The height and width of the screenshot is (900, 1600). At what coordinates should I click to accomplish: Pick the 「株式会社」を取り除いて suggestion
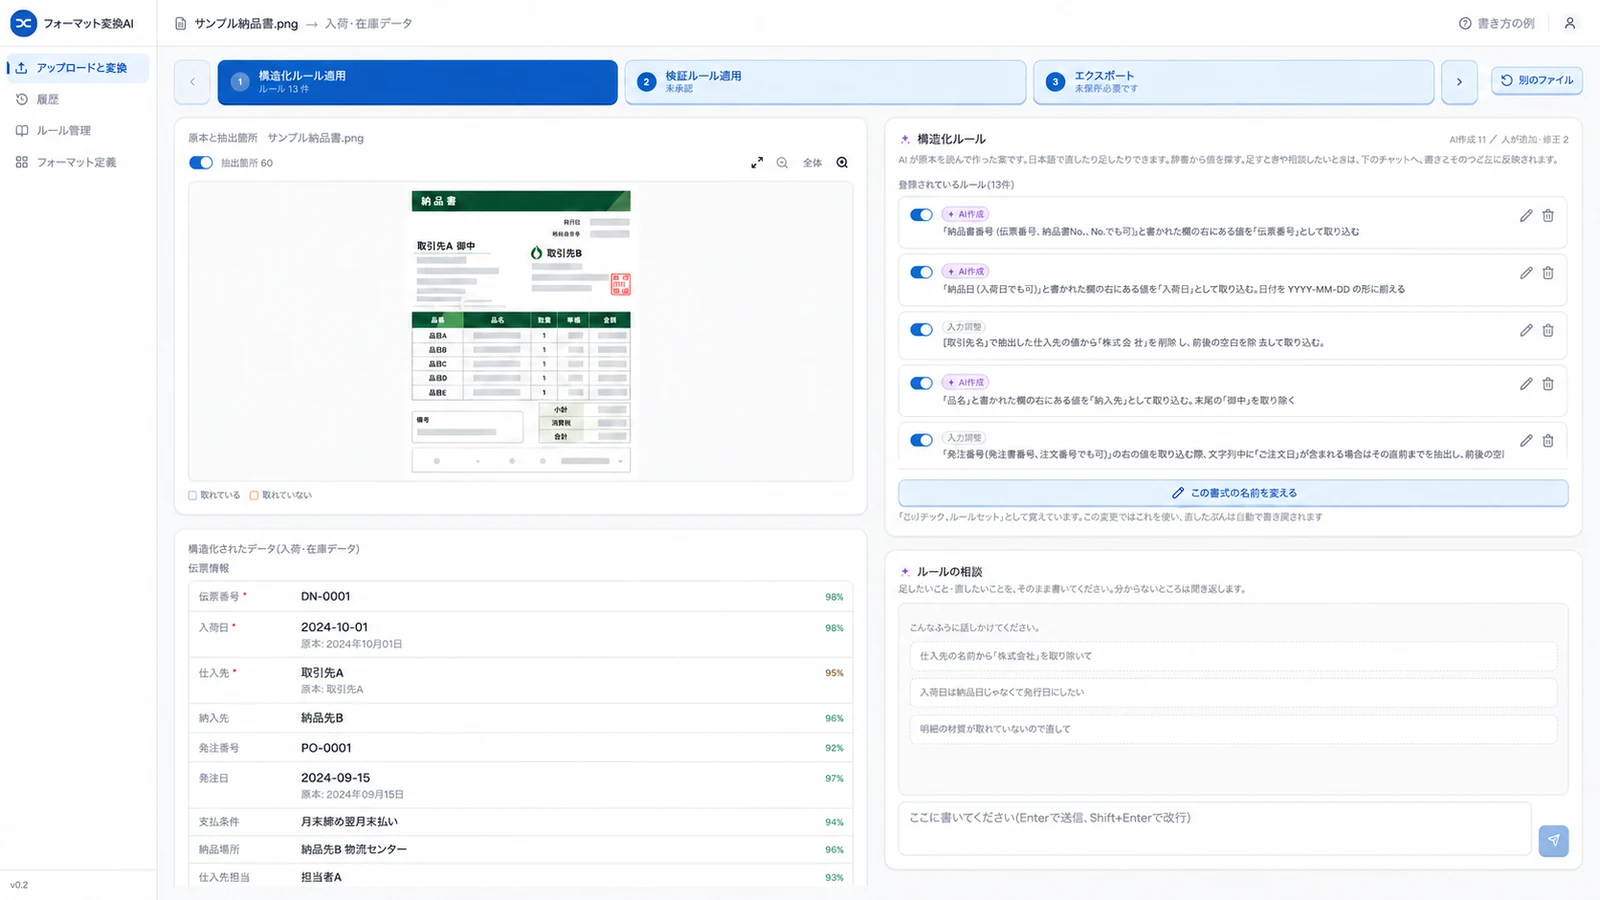pos(1233,656)
